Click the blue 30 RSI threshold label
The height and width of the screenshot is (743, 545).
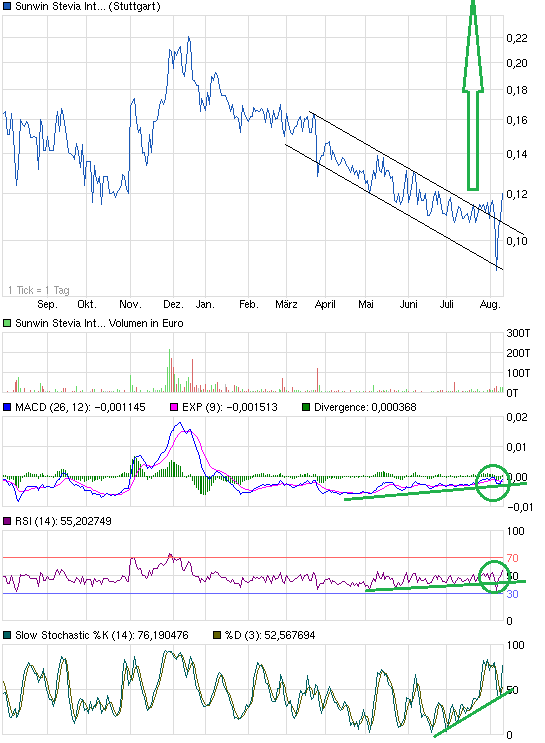pos(512,594)
